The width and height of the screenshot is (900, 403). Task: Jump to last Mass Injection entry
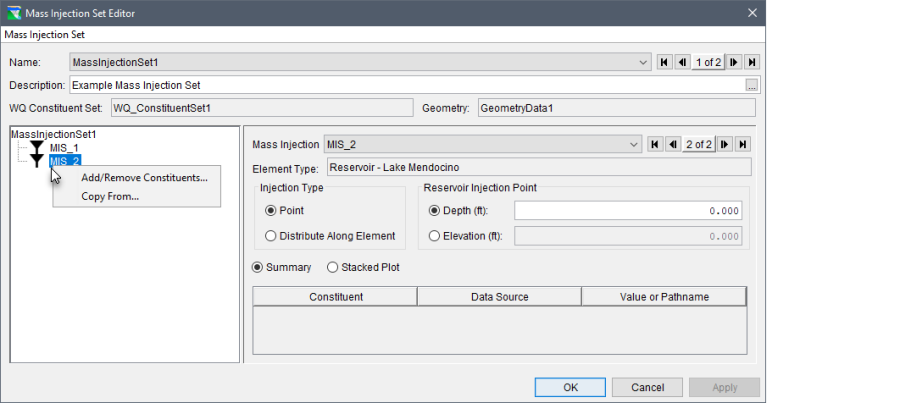pyautogui.click(x=743, y=145)
